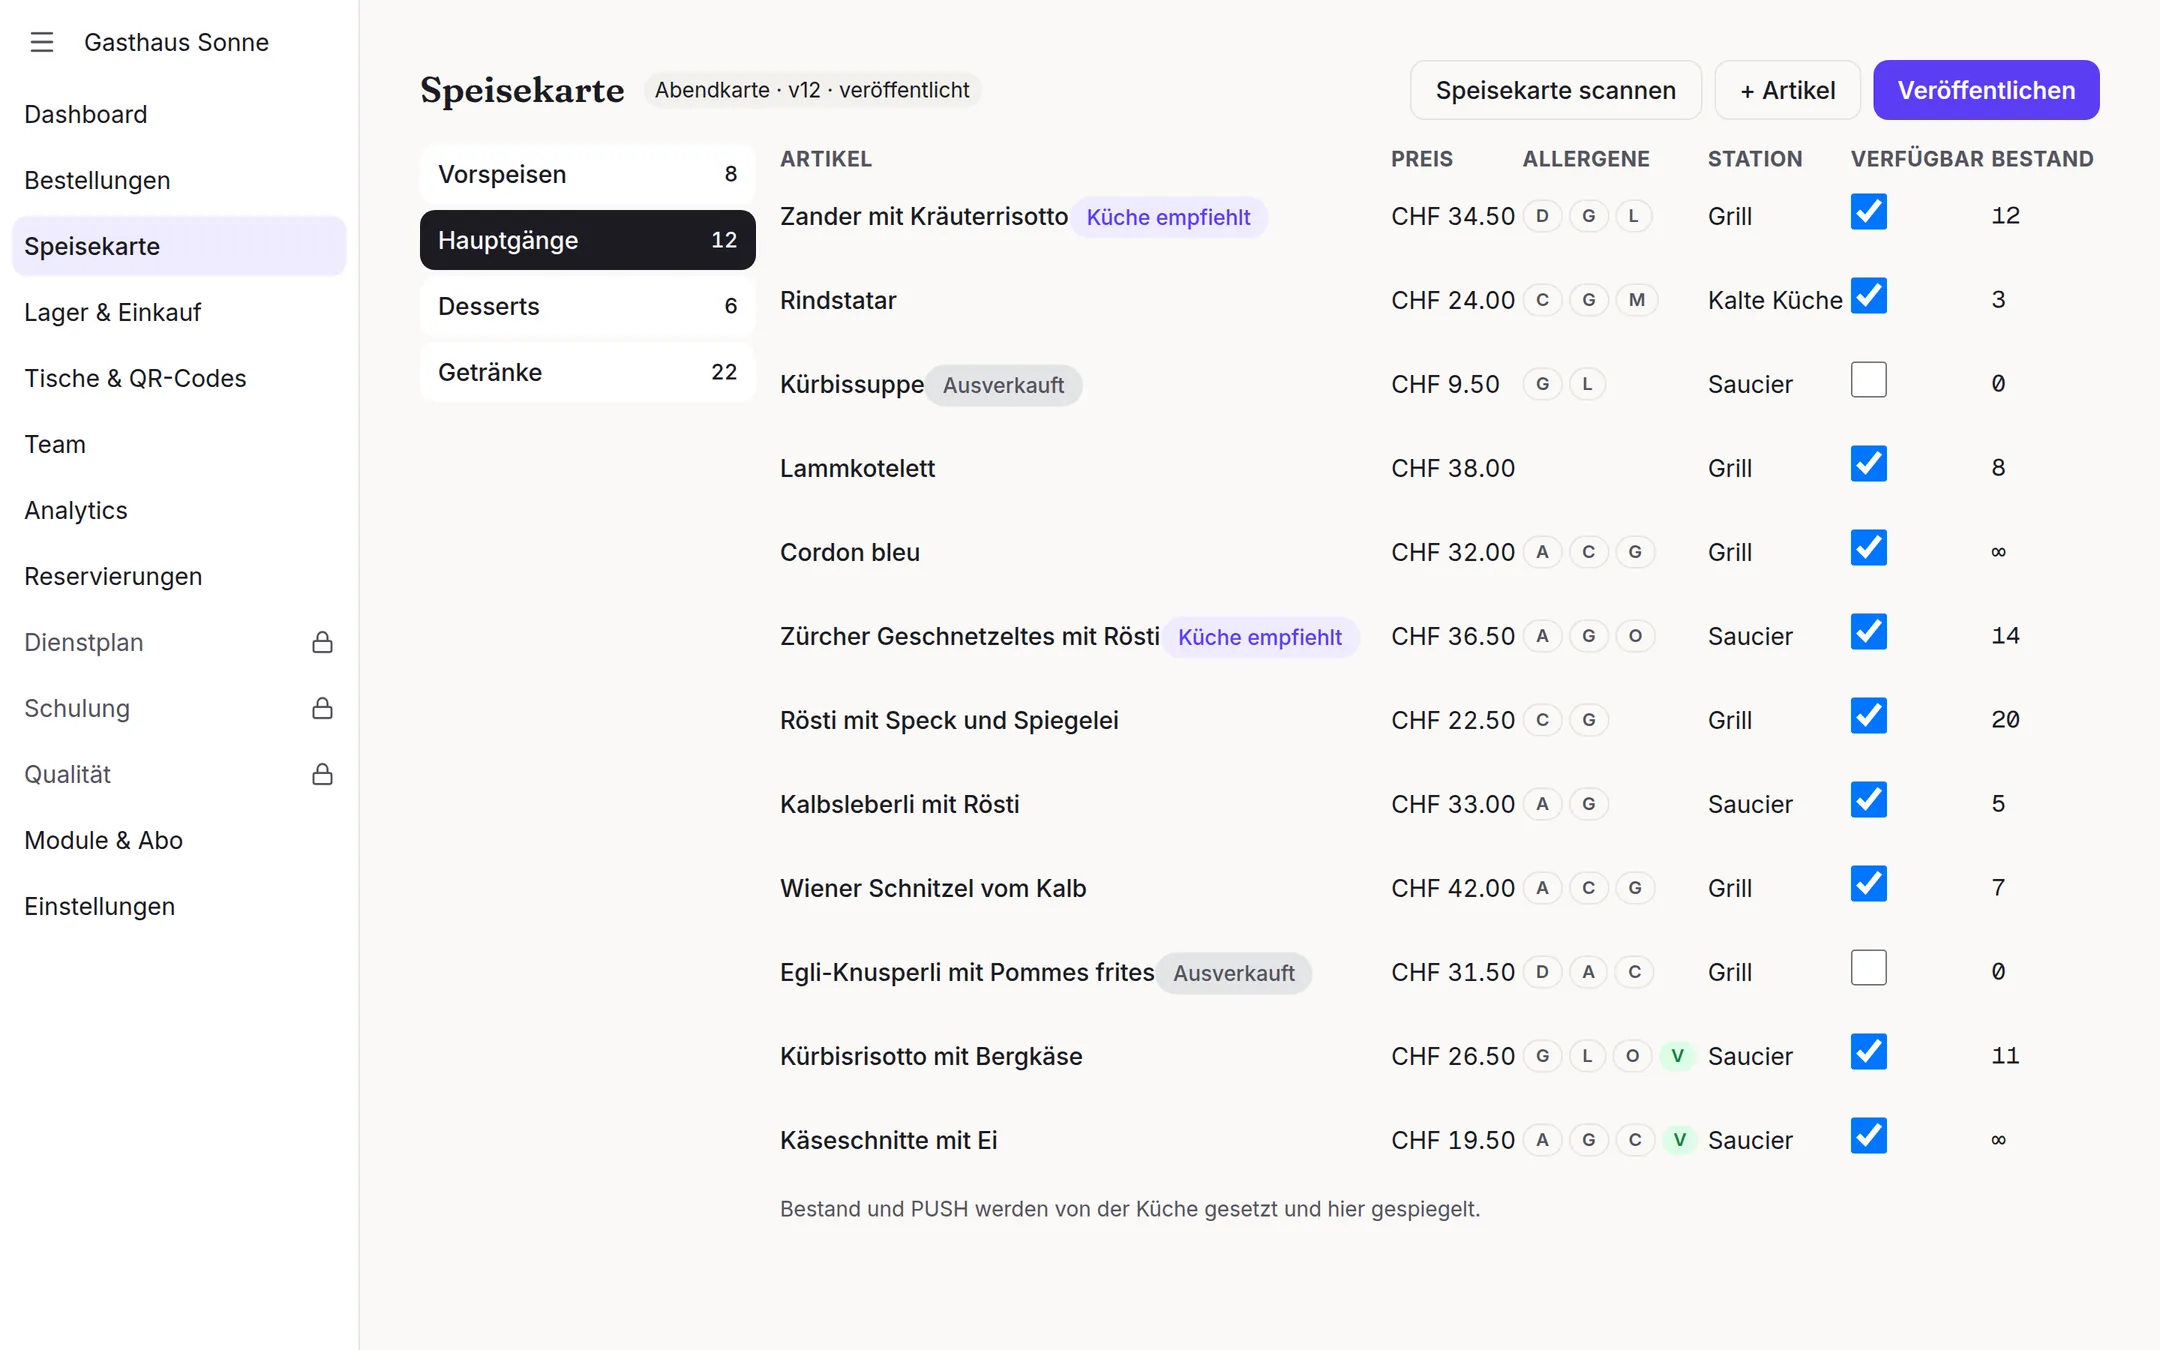Uncheck availability for Käseschnitte mit Ei
Viewport: 2160px width, 1350px height.
[1868, 1136]
